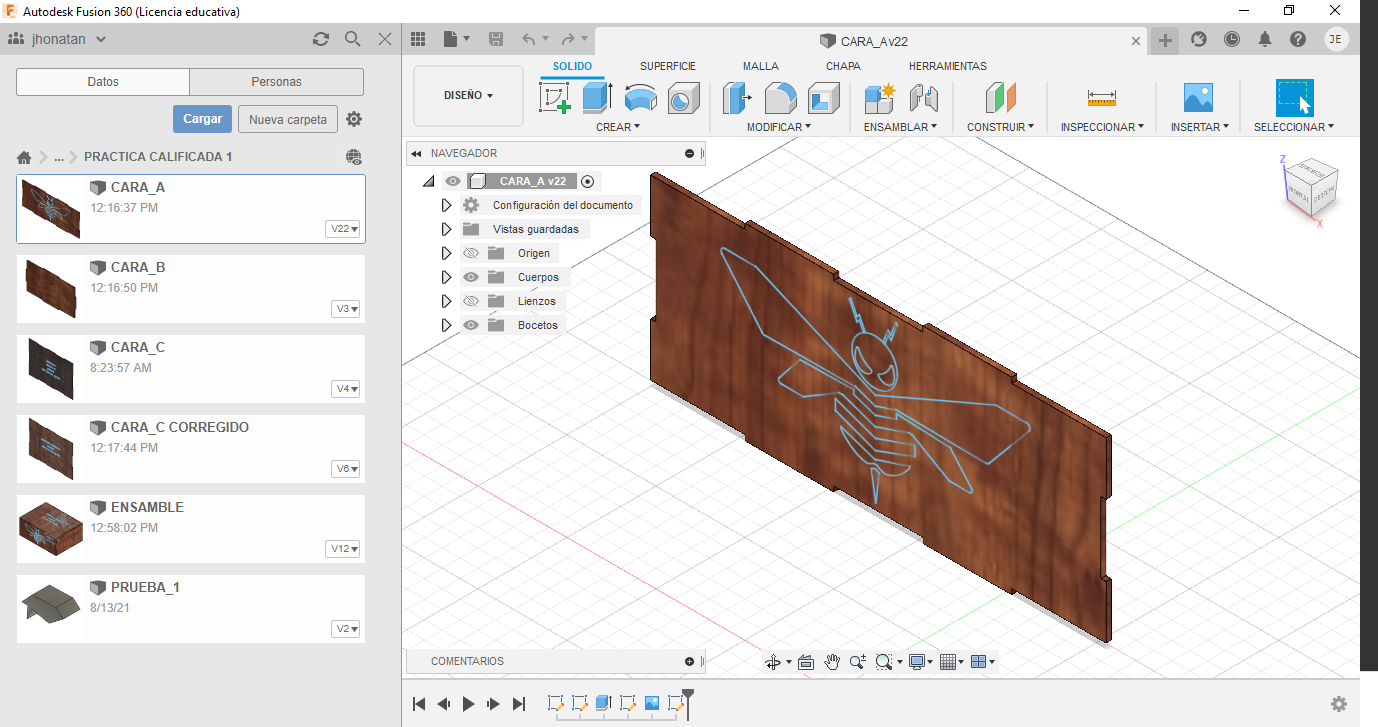Open the Insert image tool icon
The width and height of the screenshot is (1378, 727).
coord(1197,98)
